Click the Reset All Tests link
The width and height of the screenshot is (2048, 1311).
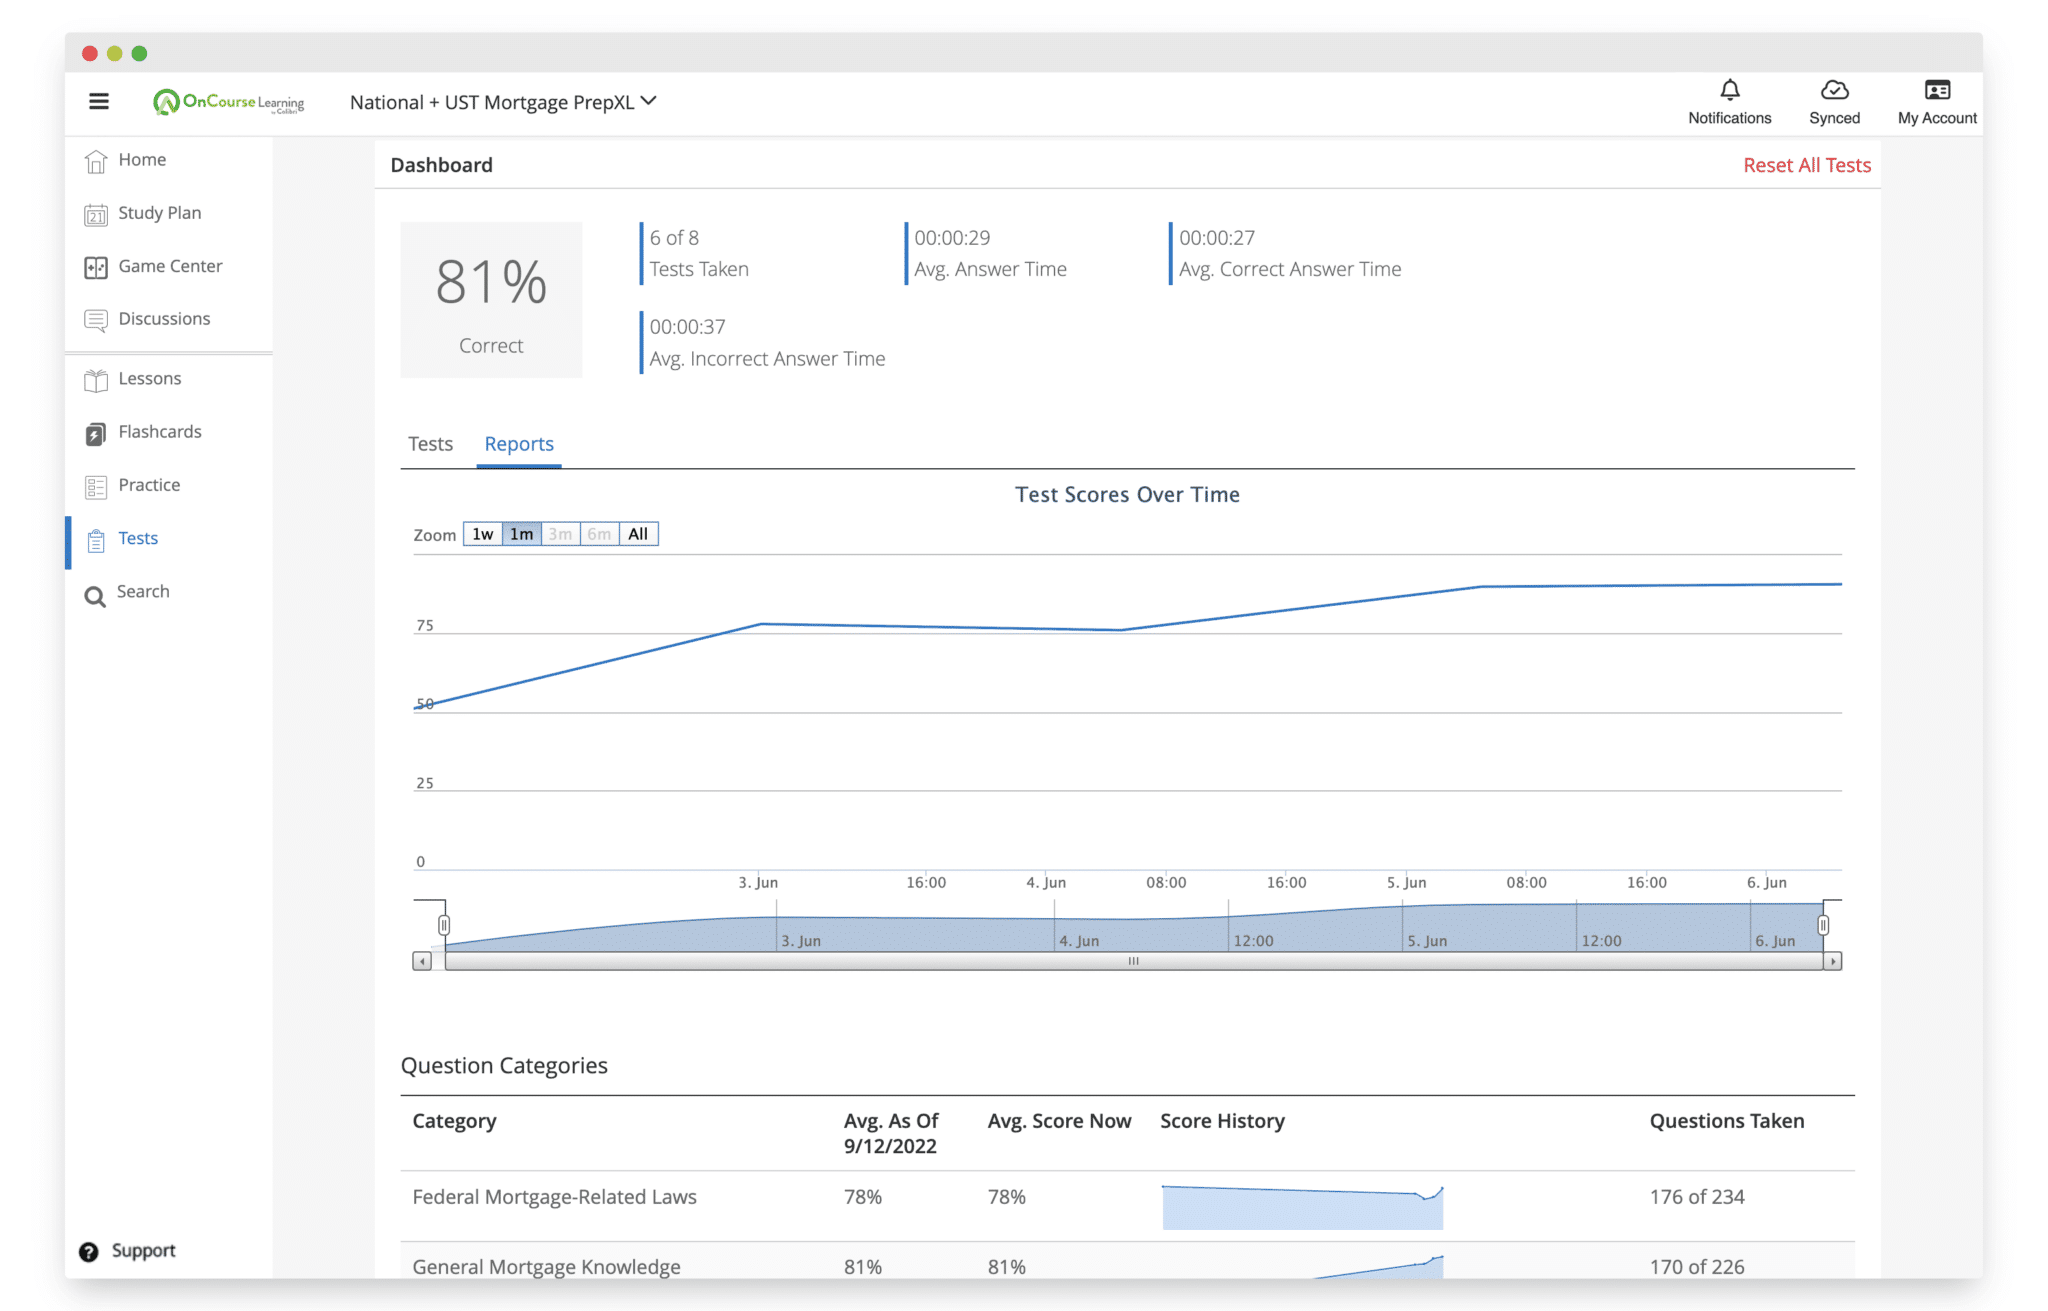click(1807, 165)
